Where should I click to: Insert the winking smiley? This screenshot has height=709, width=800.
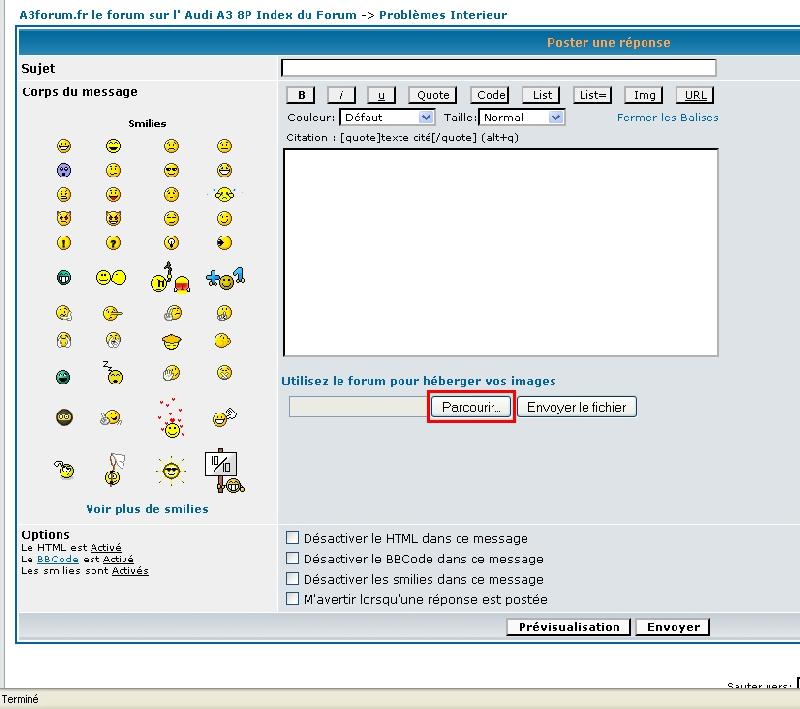click(224, 219)
